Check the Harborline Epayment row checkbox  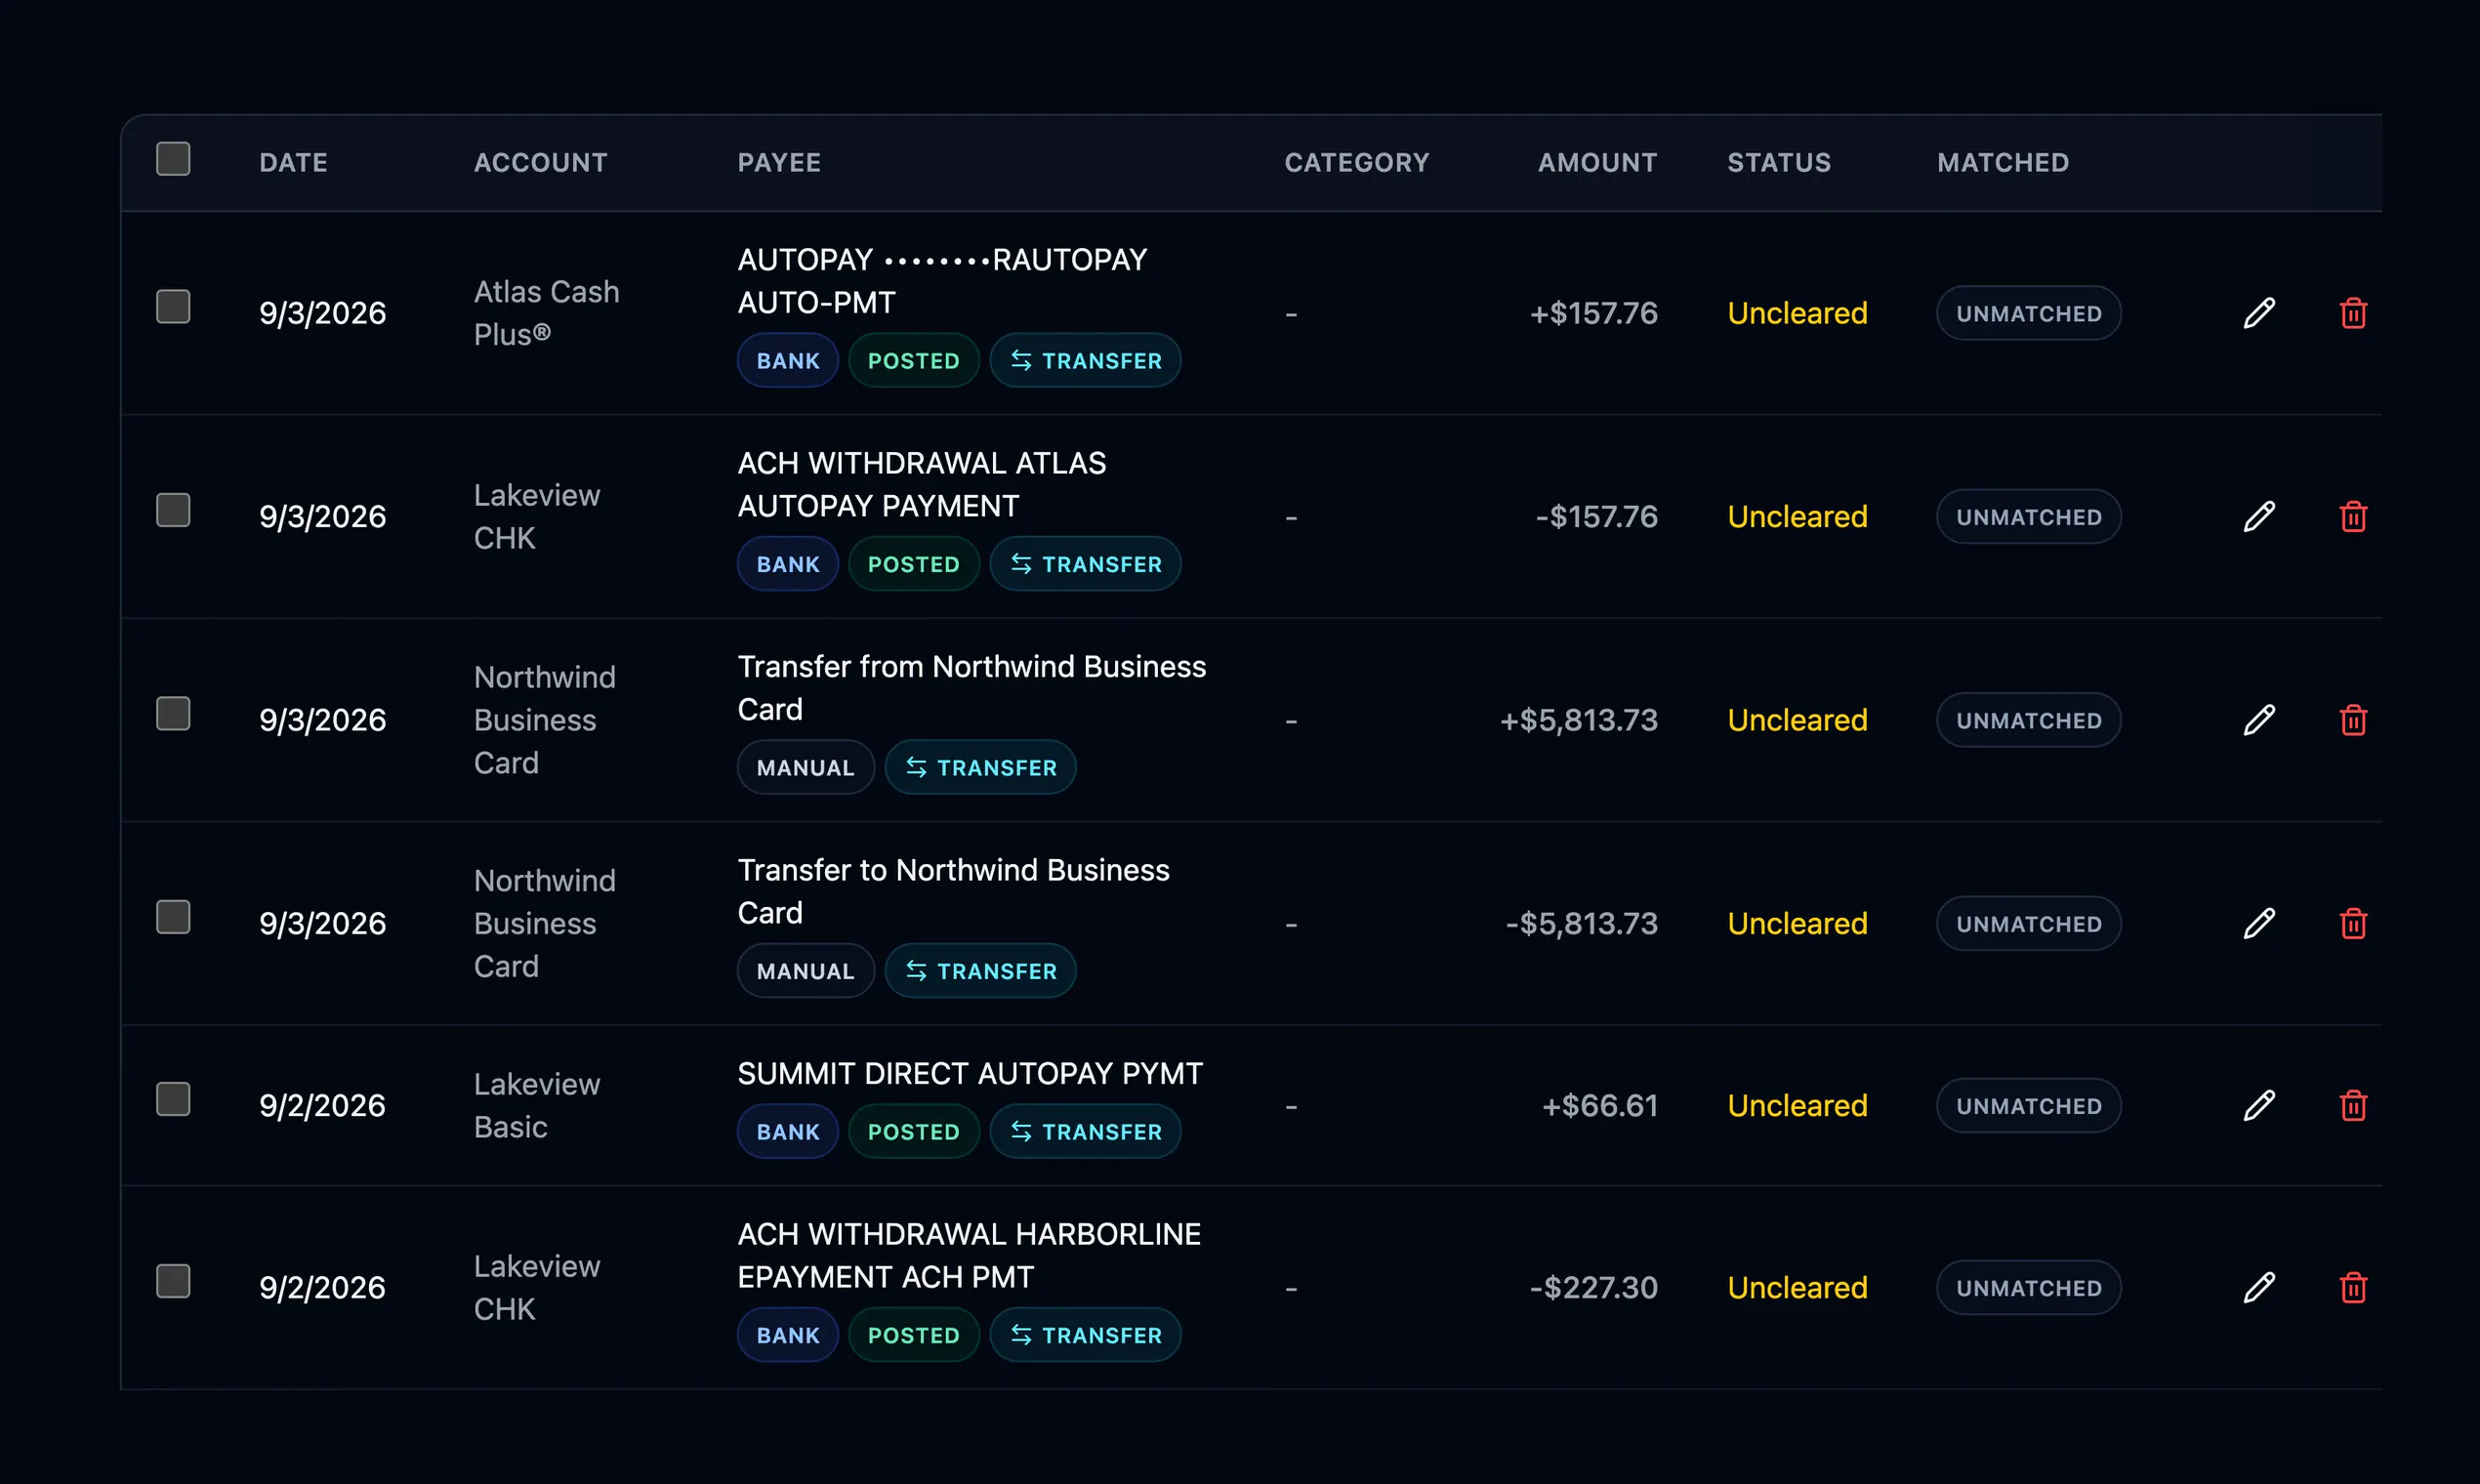pyautogui.click(x=173, y=1281)
